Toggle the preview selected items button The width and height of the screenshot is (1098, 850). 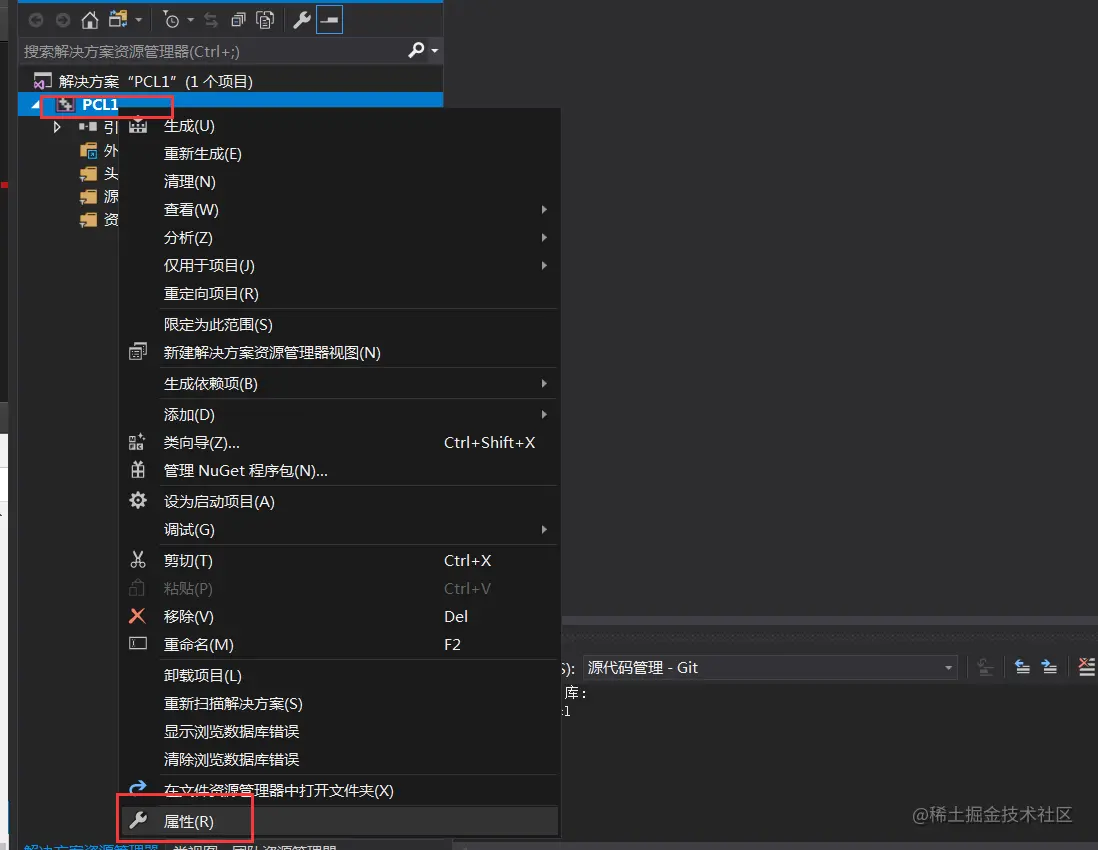(329, 20)
